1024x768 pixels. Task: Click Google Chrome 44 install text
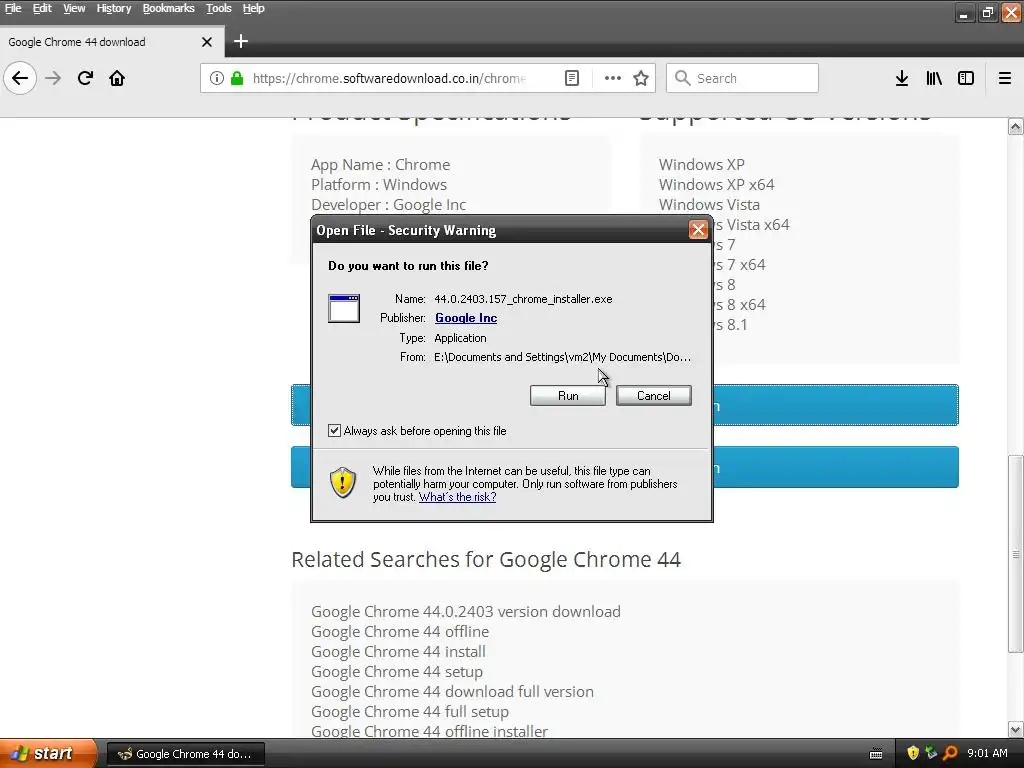coord(398,652)
